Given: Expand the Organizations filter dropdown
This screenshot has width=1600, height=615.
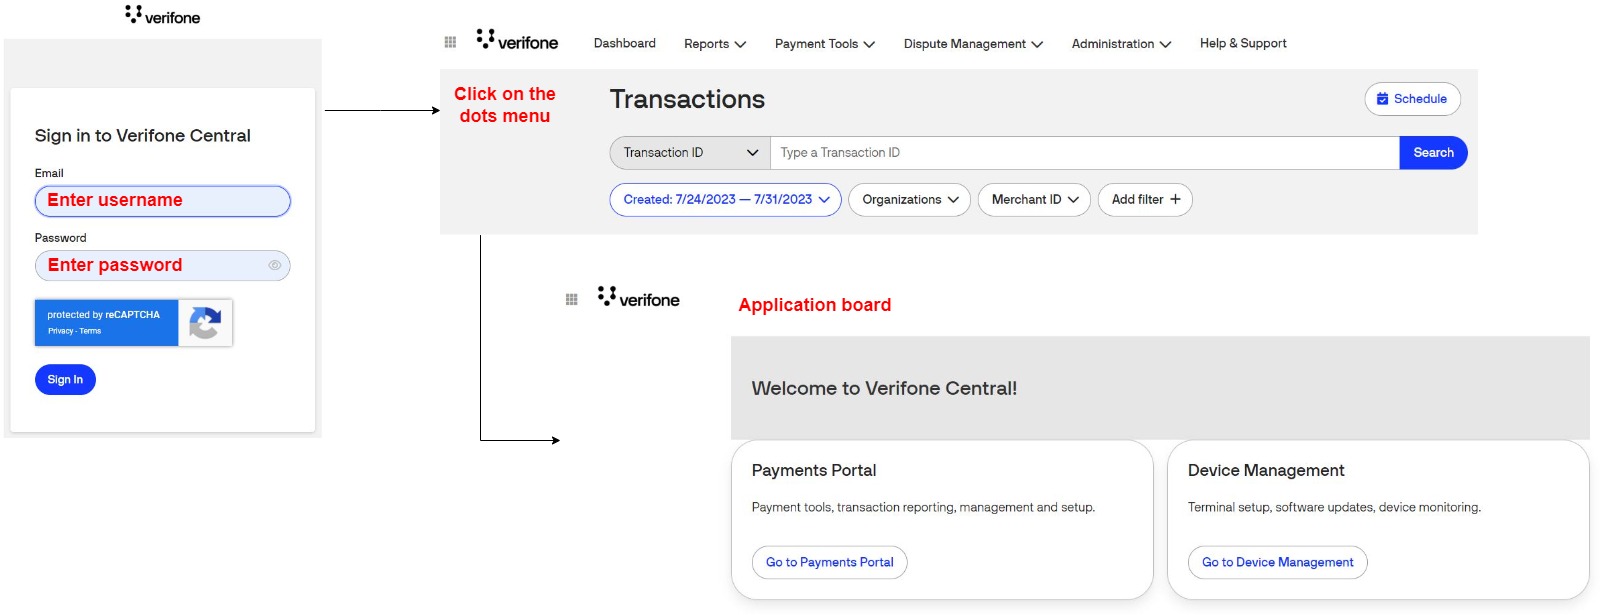Looking at the screenshot, I should point(909,200).
